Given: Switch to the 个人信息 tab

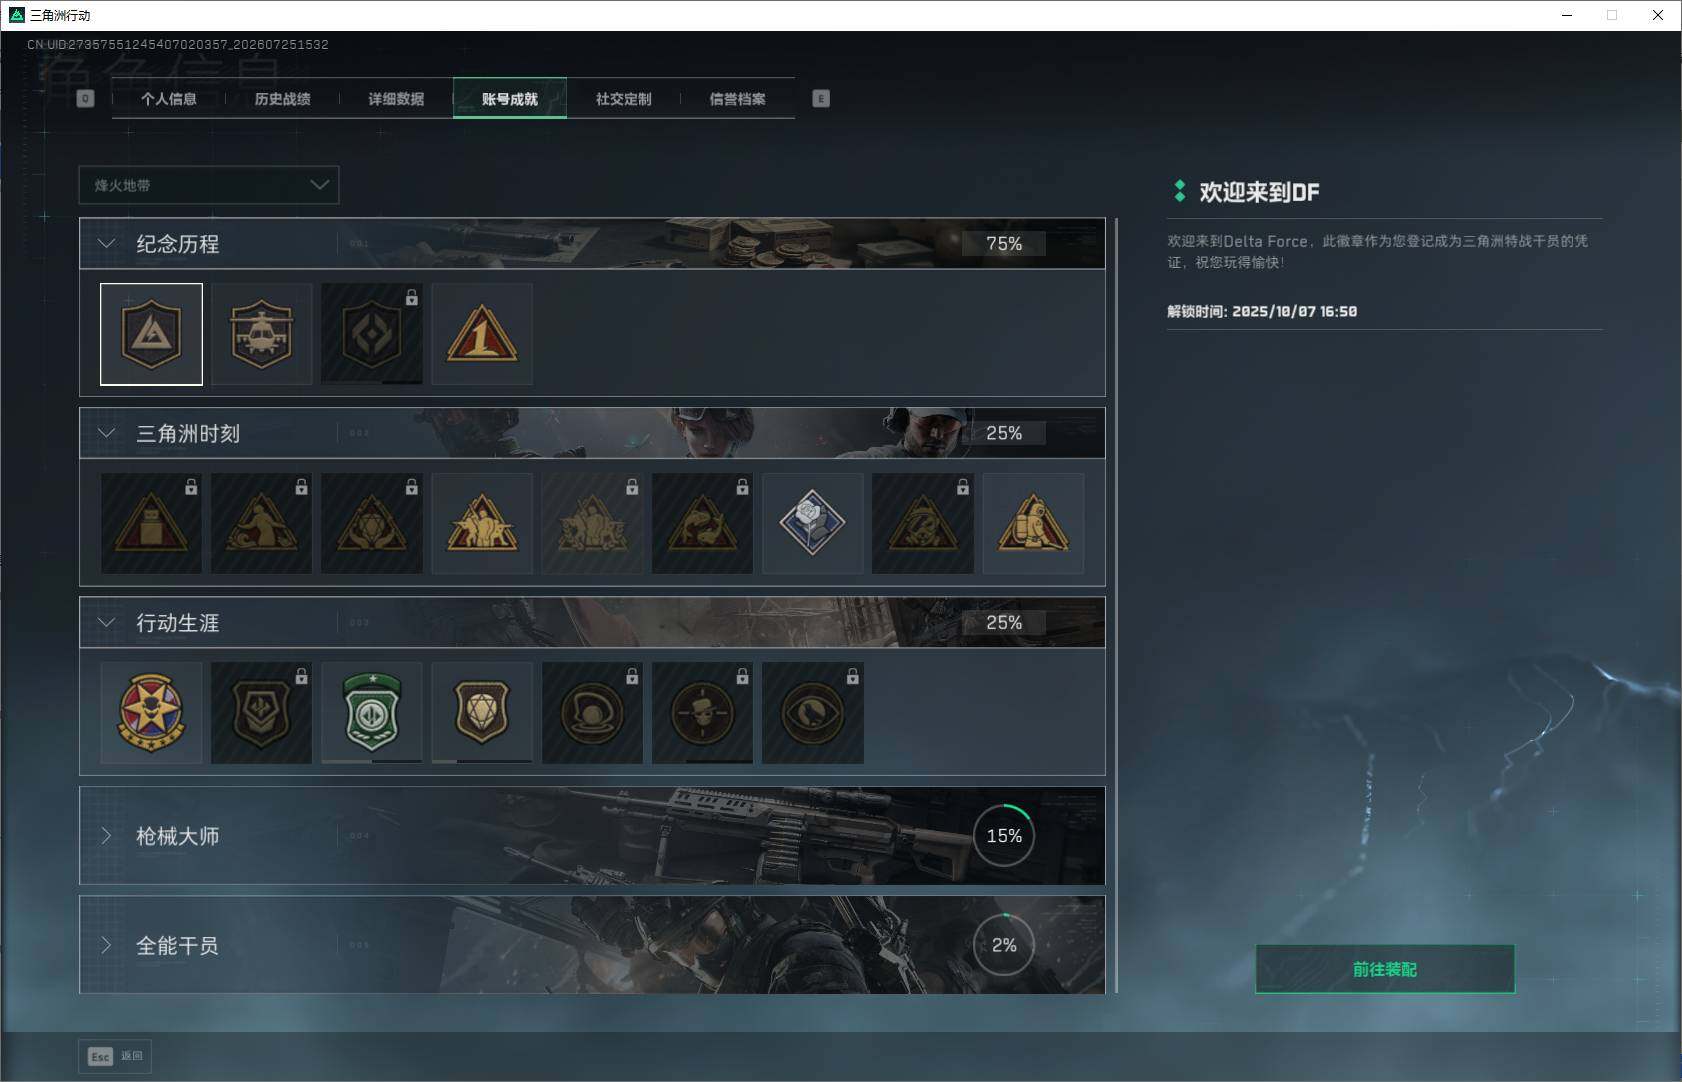Looking at the screenshot, I should tap(169, 98).
